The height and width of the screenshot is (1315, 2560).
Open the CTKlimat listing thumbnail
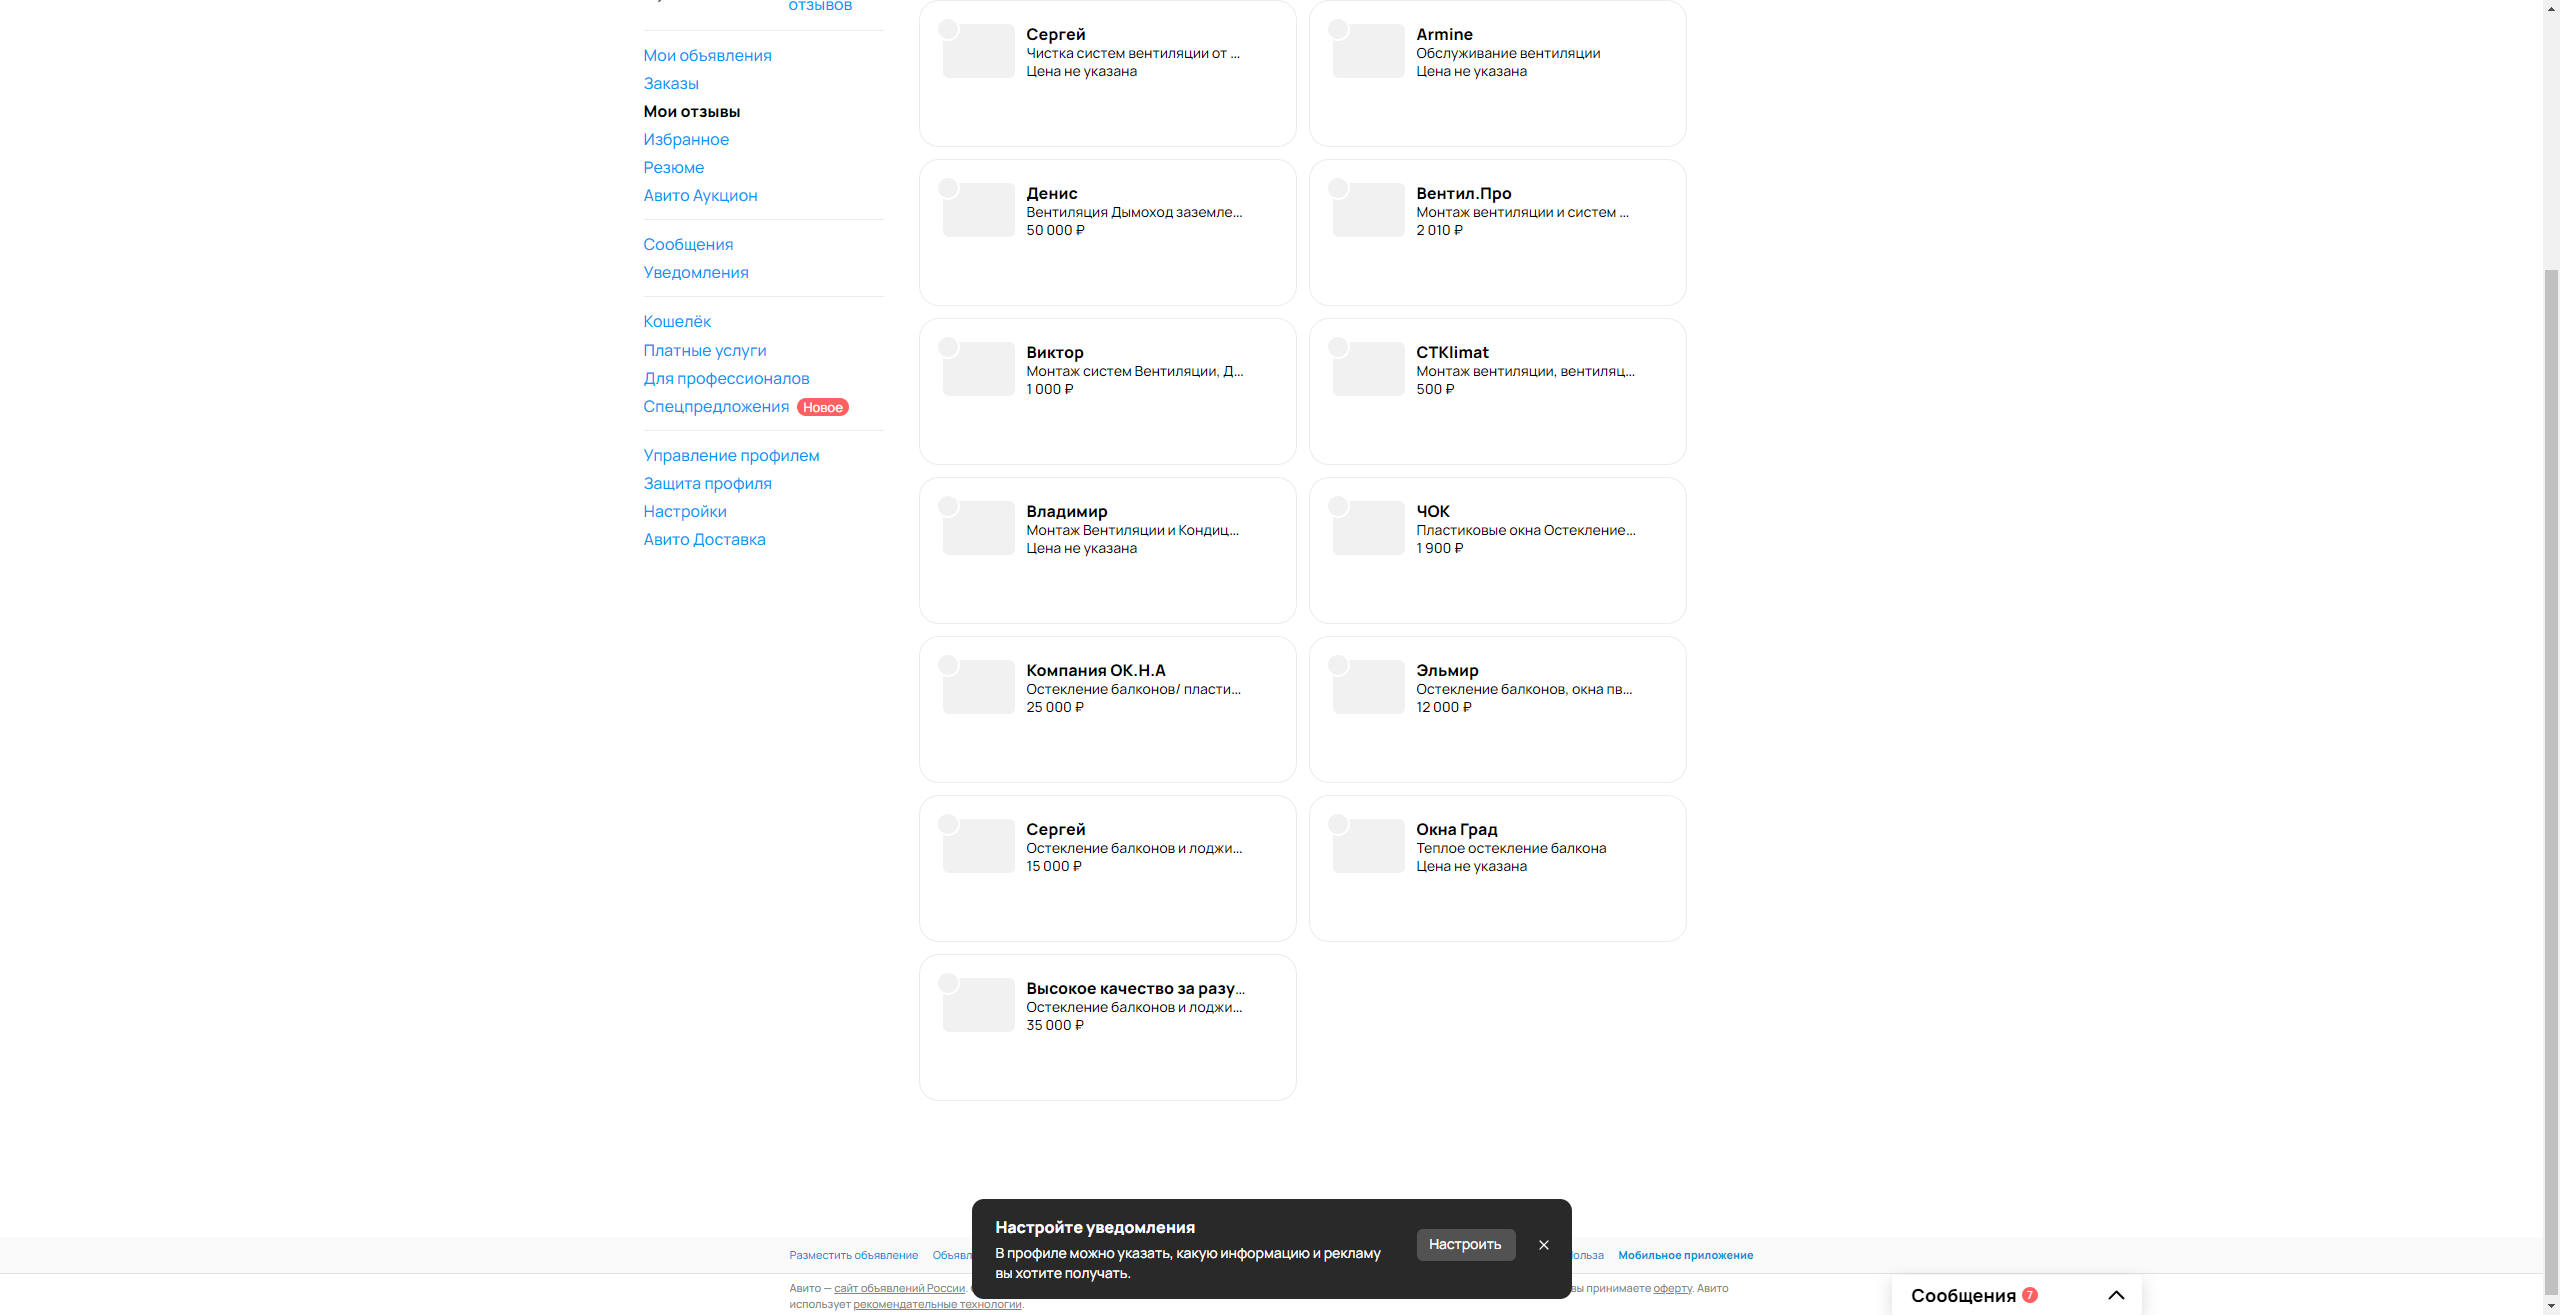1368,369
